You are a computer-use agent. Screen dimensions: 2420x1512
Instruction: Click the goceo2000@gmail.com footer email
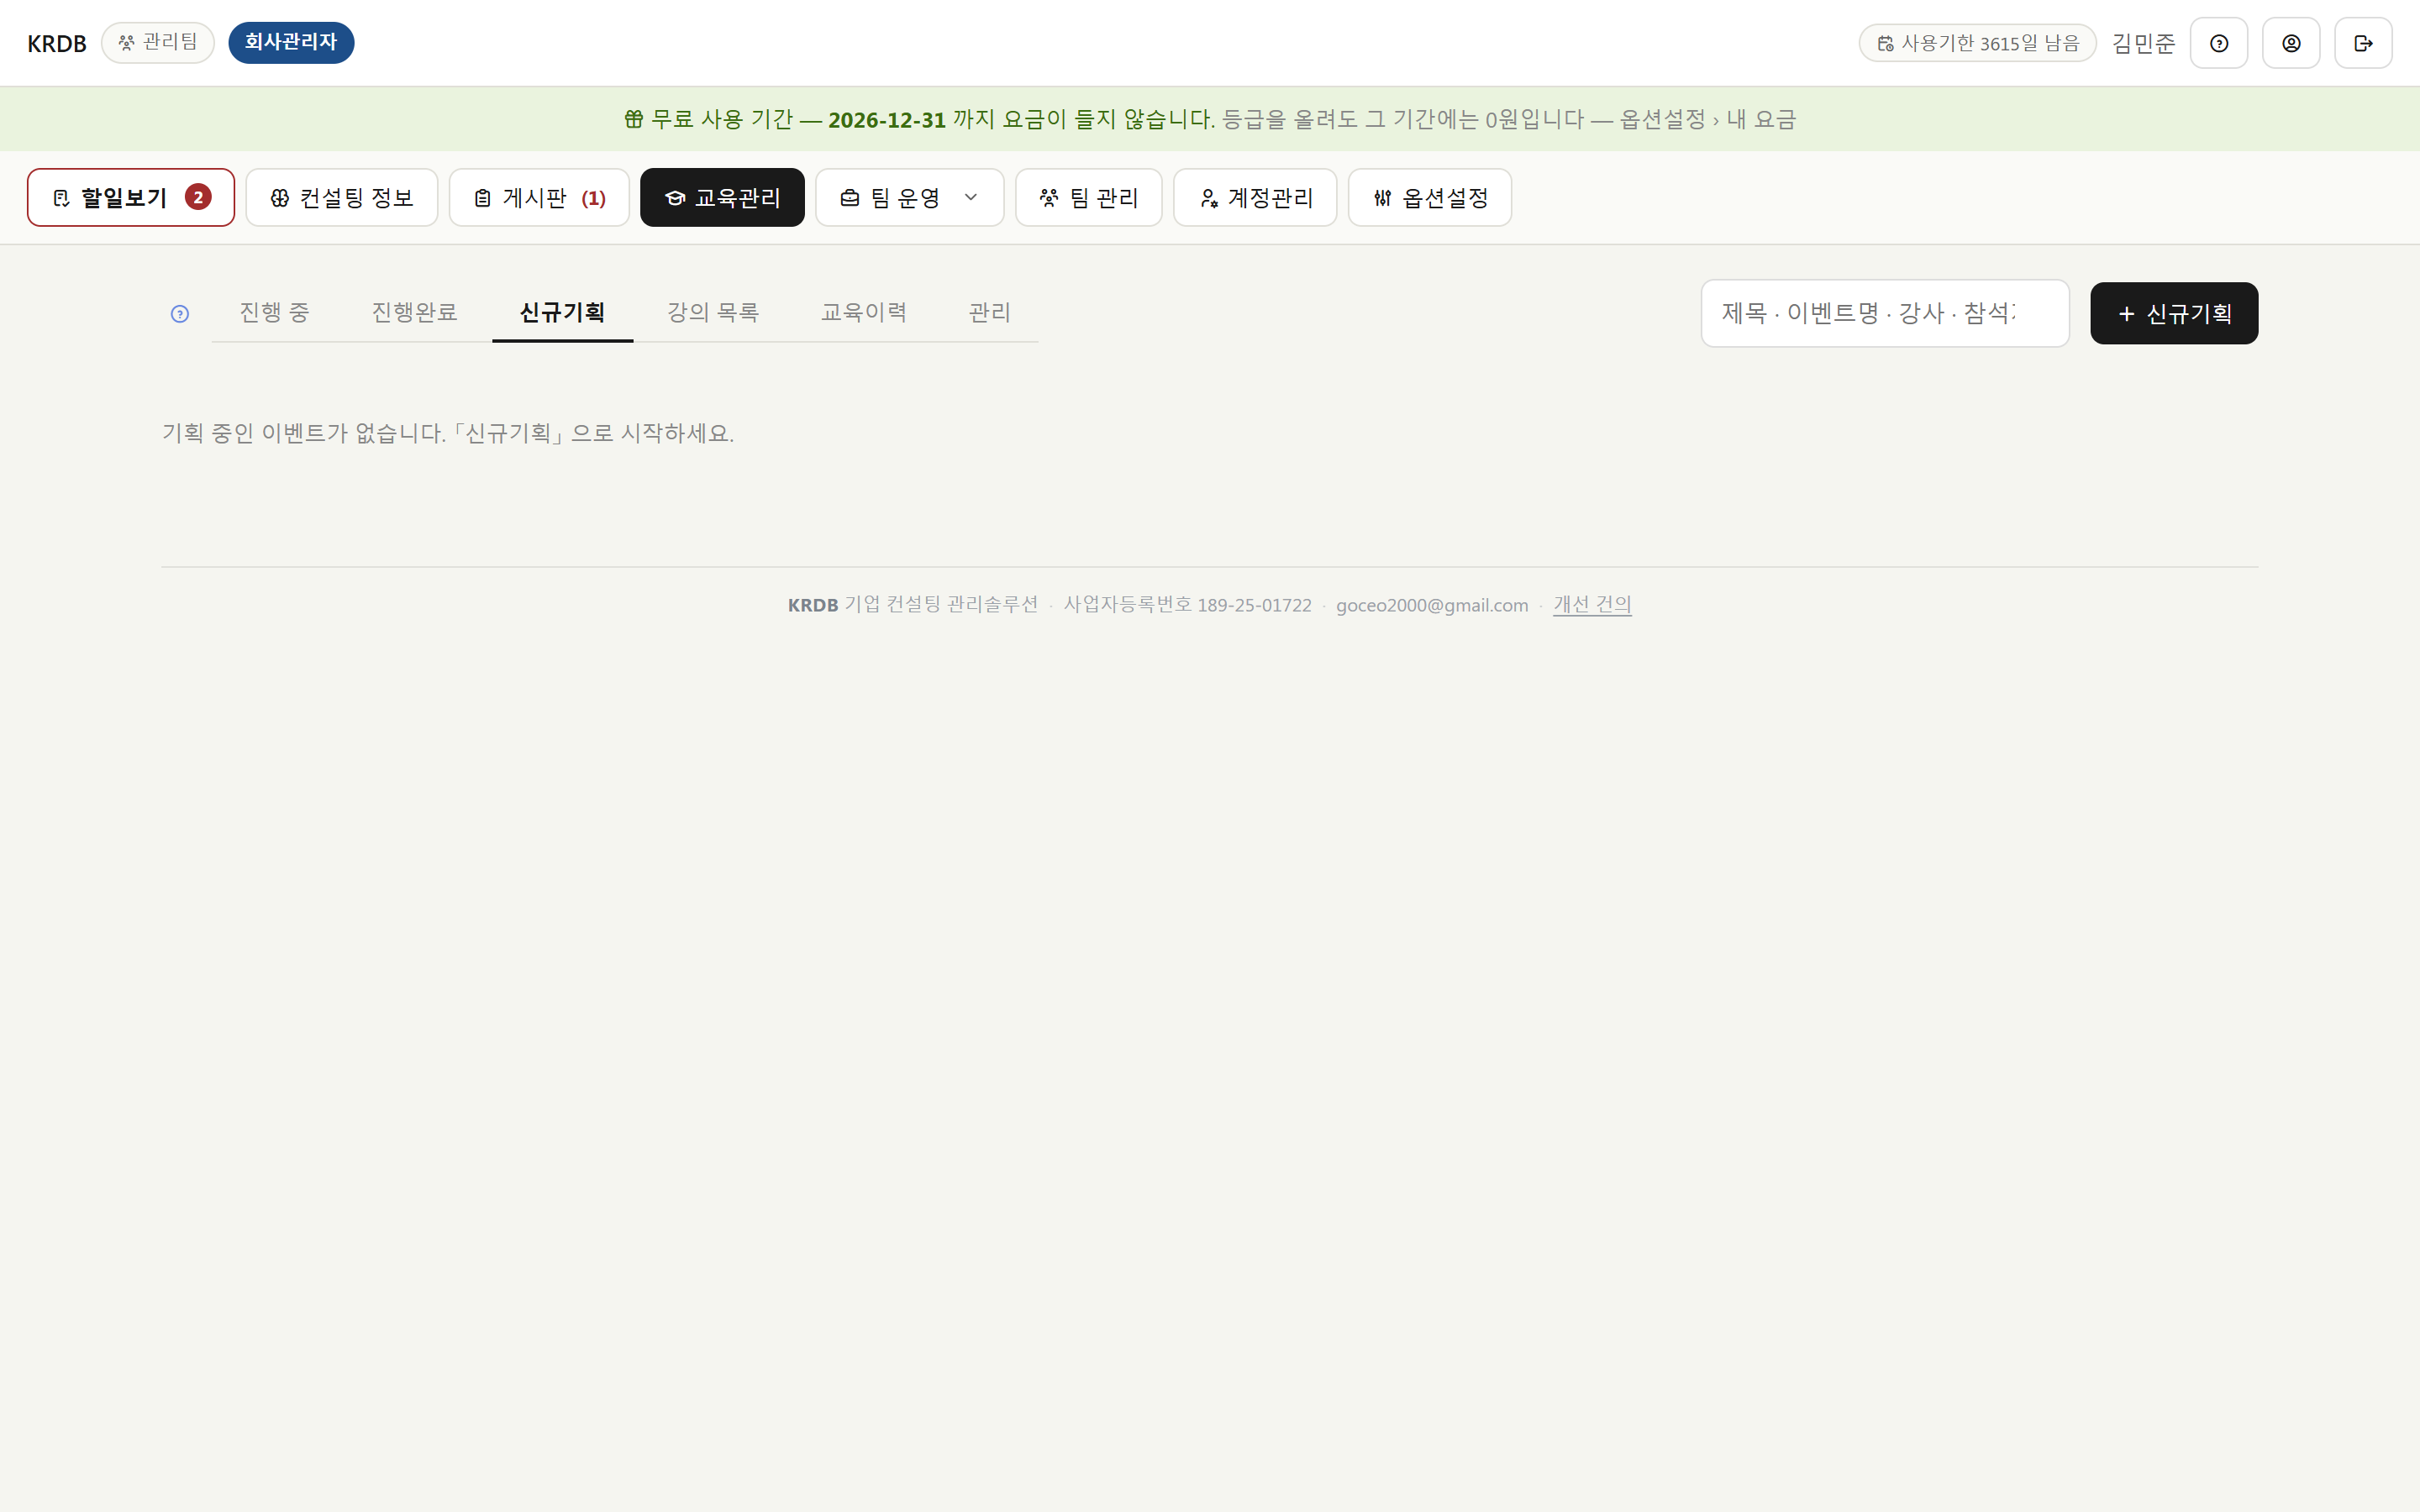coord(1432,605)
